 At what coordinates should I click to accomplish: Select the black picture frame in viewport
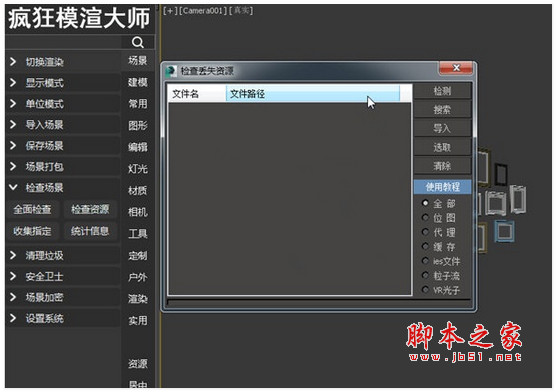pos(501,174)
